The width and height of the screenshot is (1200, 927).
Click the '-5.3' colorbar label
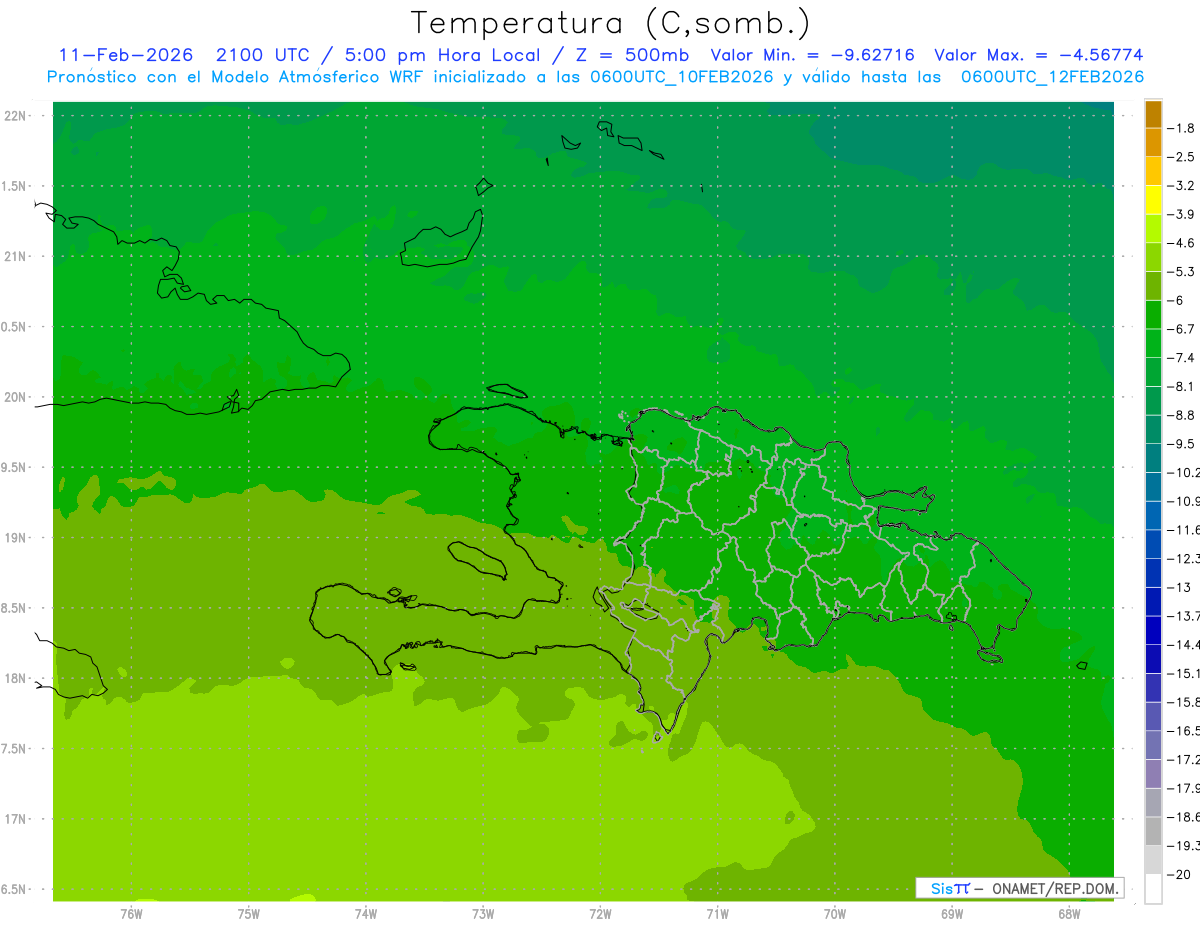click(1183, 271)
